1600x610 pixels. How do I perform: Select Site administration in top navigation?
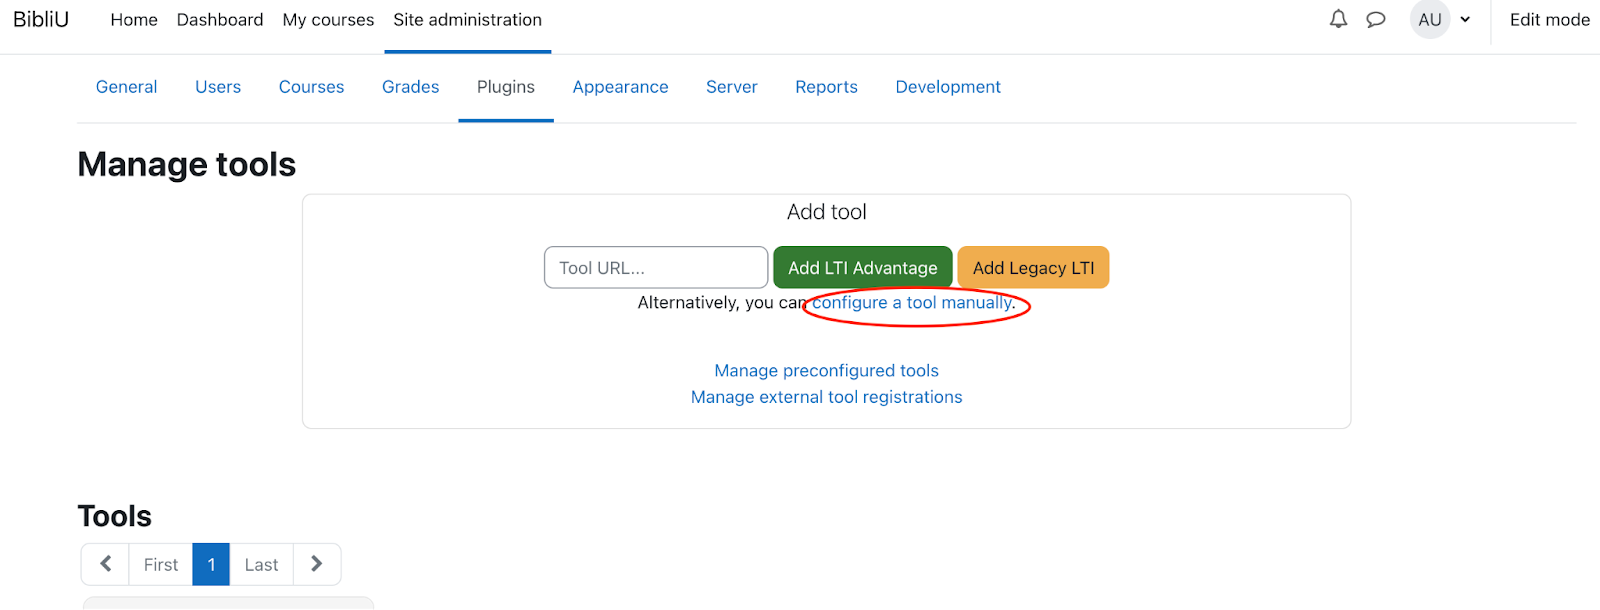467,19
